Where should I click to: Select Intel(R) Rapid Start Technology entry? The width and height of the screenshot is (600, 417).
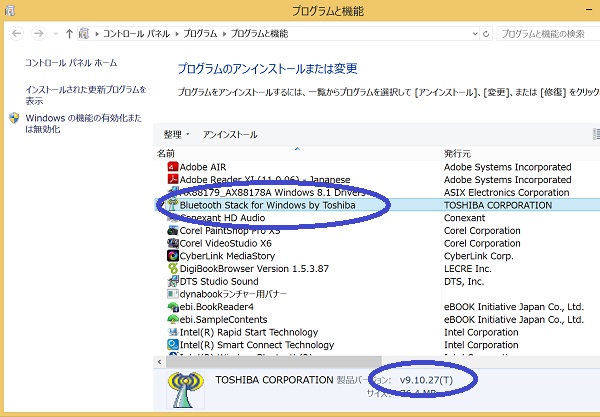click(249, 332)
